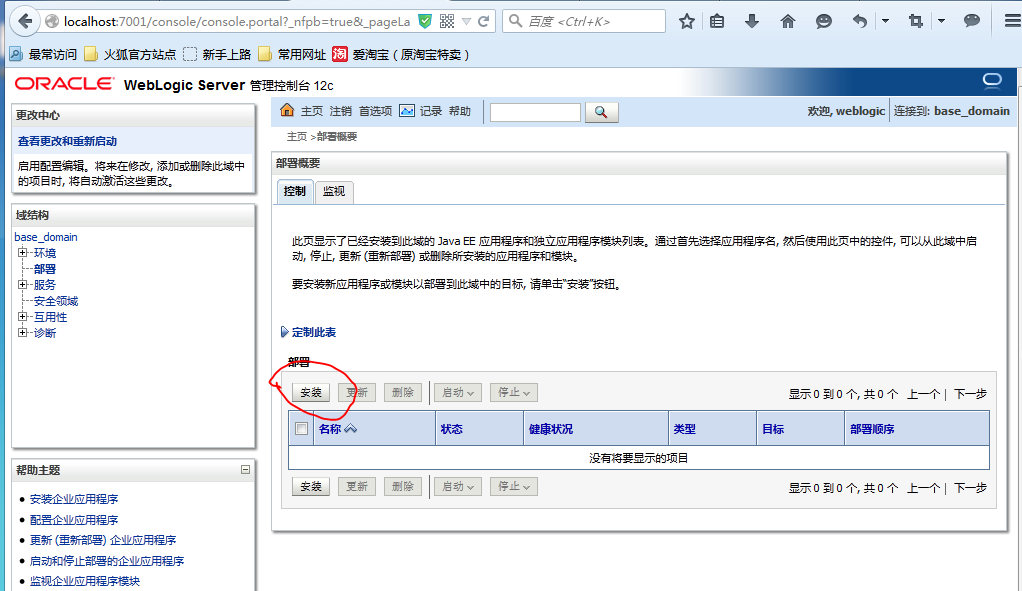Screen dimensions: 1022x591
Task: Expand the 环境 tree node
Action: (x=23, y=252)
